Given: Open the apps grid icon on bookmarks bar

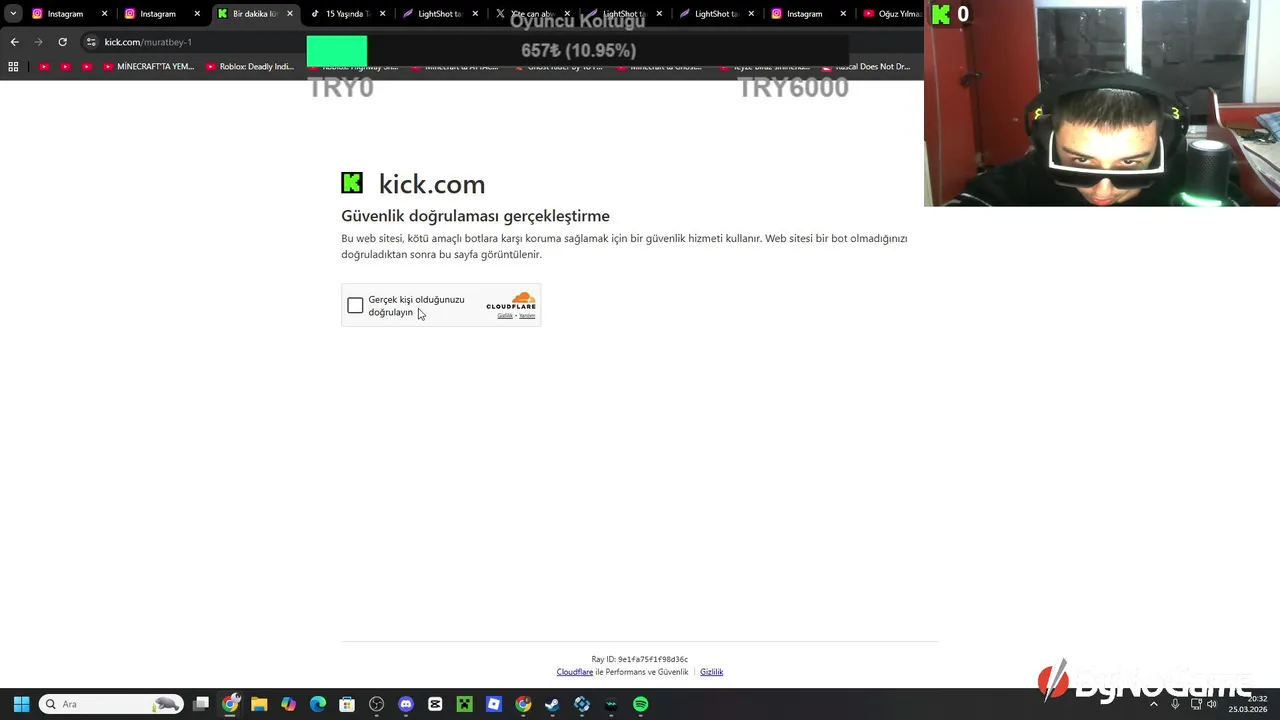Looking at the screenshot, I should pyautogui.click(x=13, y=67).
